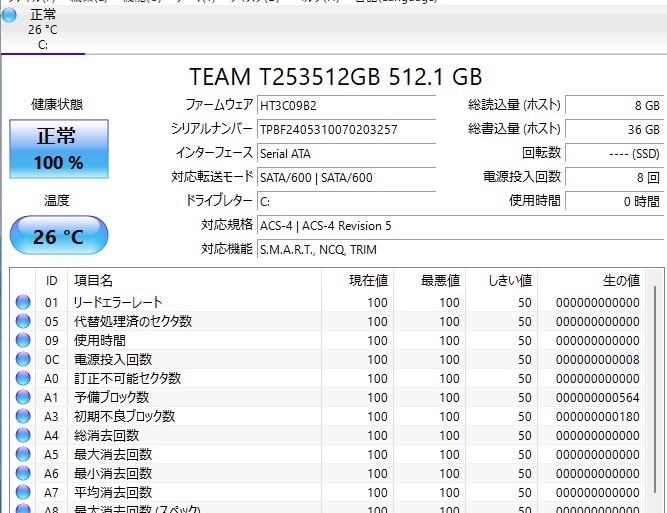Click the ファームウェア field showing HT3C09B2
The image size is (667, 513).
click(x=346, y=105)
